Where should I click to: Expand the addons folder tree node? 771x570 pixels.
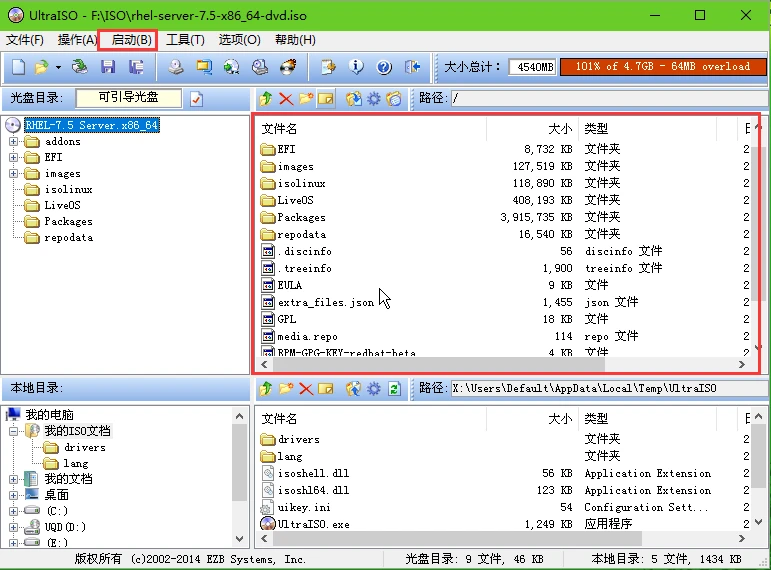pos(13,142)
